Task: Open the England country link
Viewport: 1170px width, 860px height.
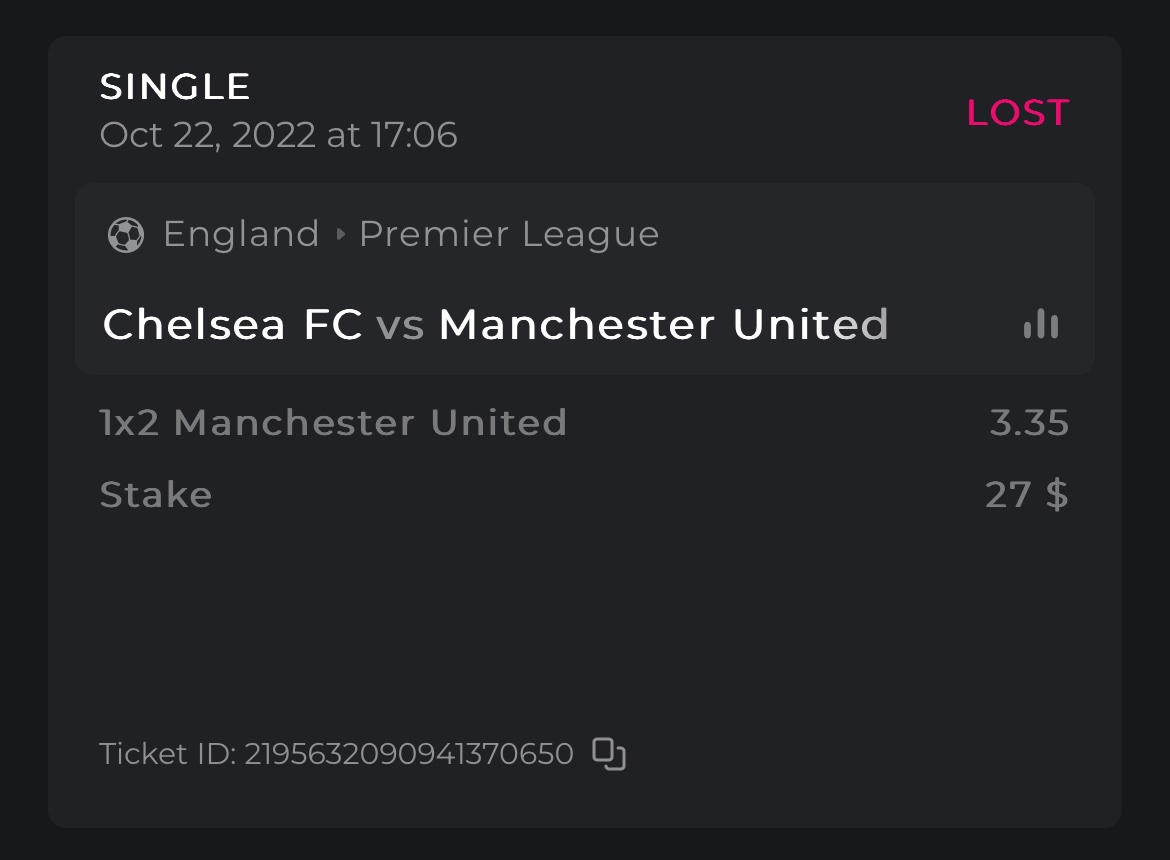Action: 241,234
